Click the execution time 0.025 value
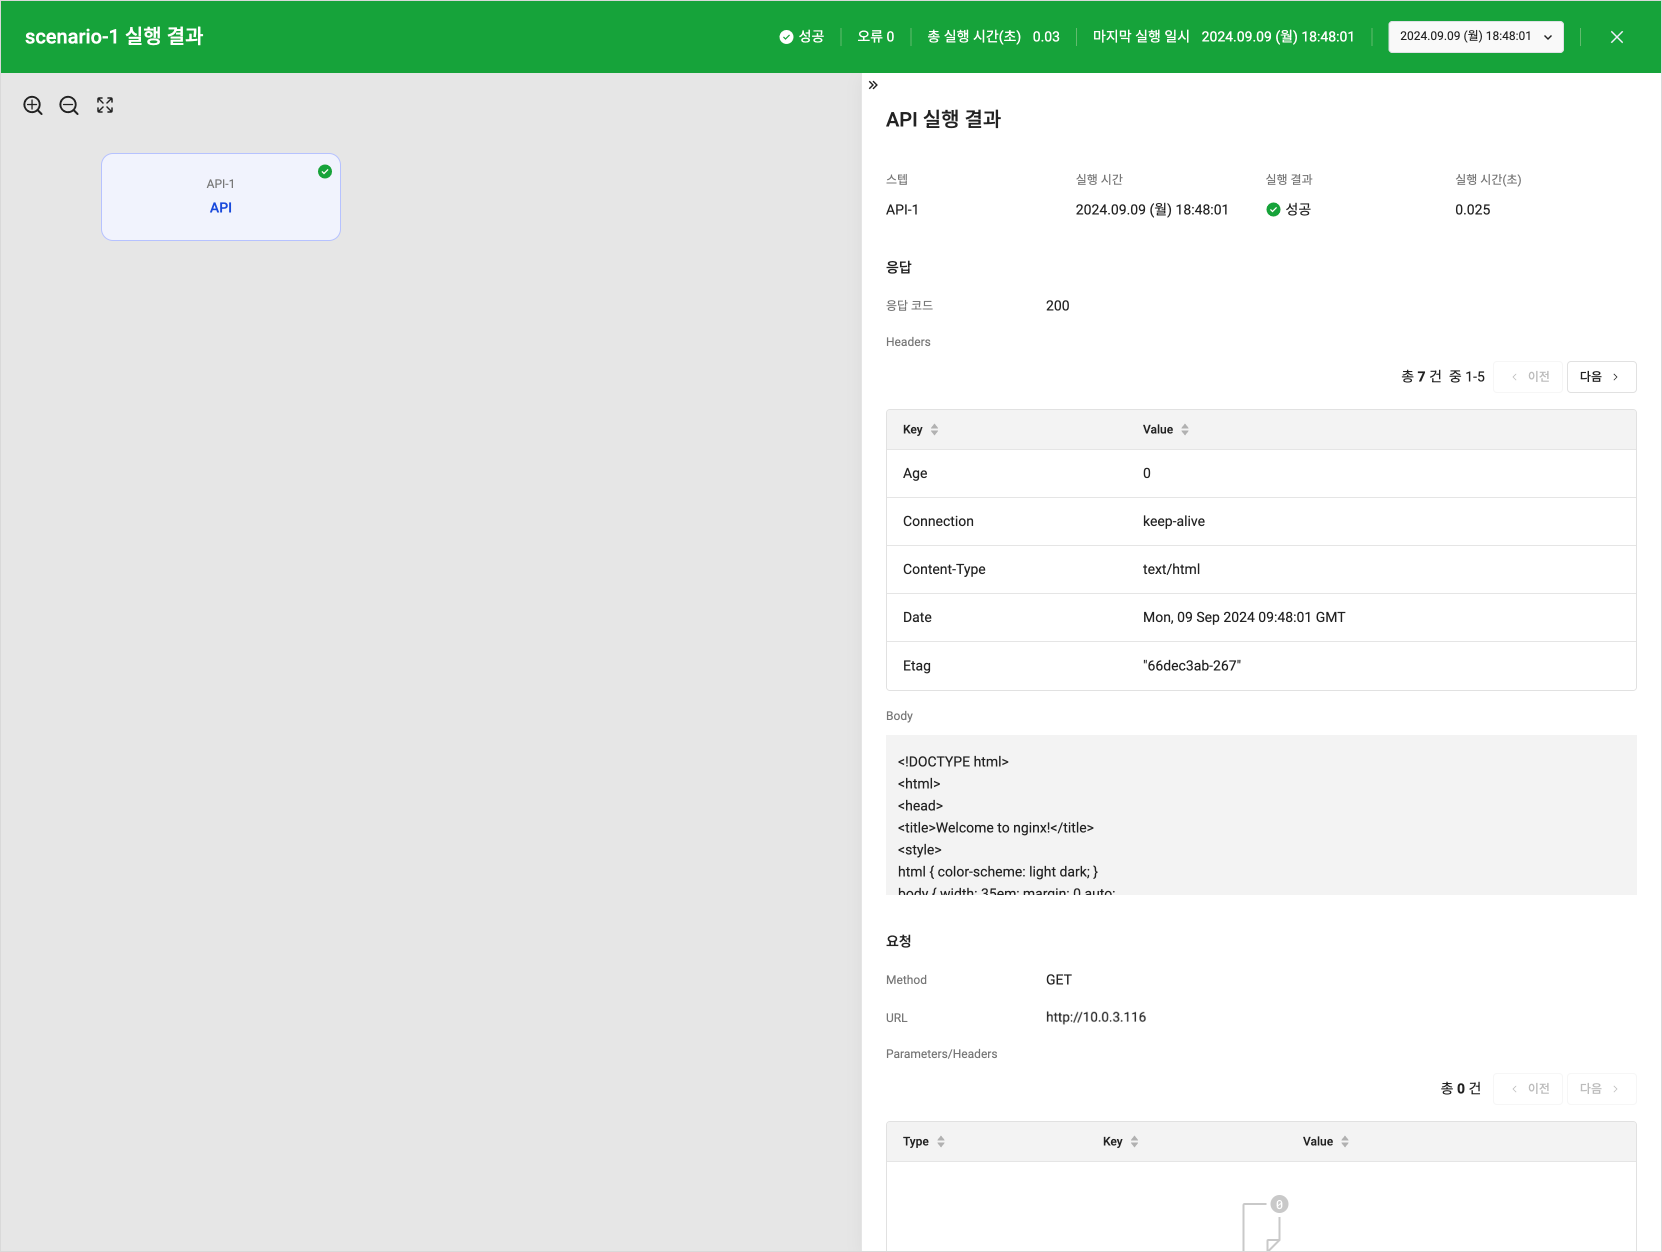Viewport: 1662px width, 1252px height. (x=1473, y=210)
